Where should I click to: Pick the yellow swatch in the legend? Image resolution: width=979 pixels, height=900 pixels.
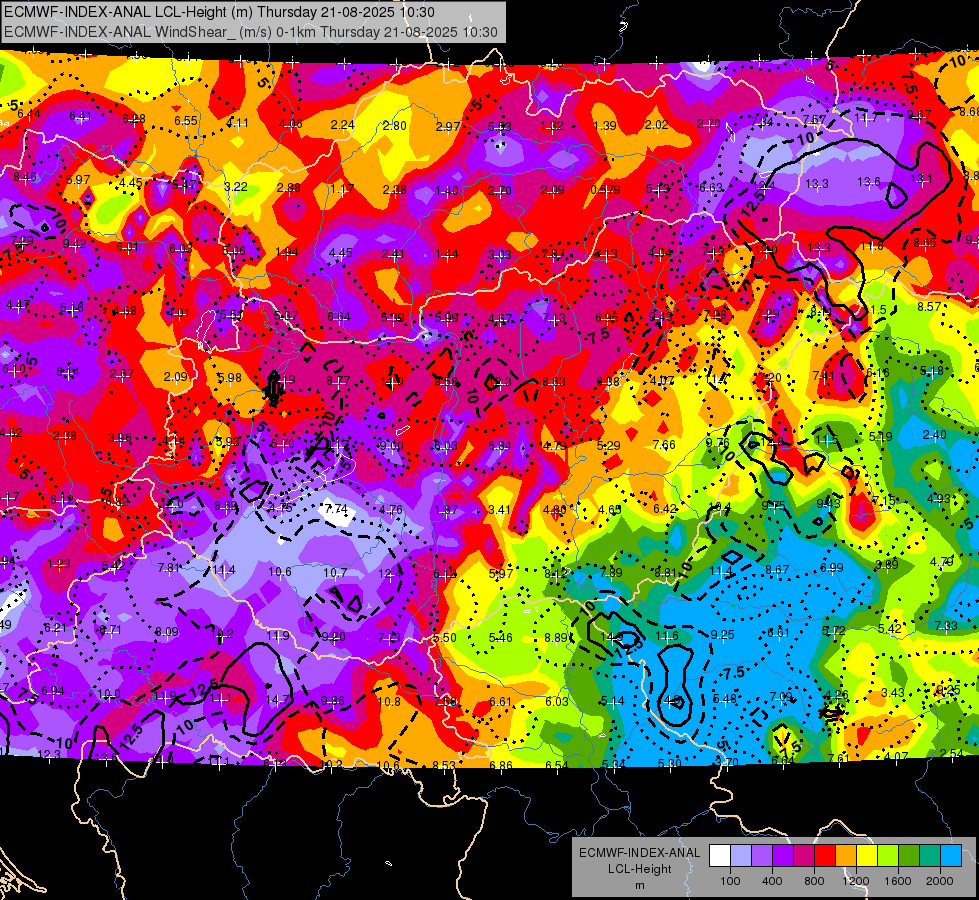867,856
